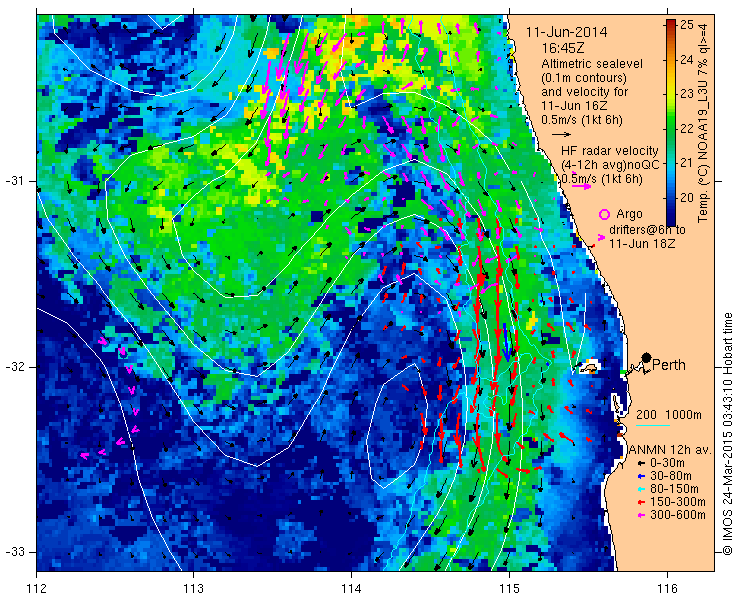Screen dimensions: 740x600
Task: Click the temperature color bar scale
Action: tap(671, 122)
